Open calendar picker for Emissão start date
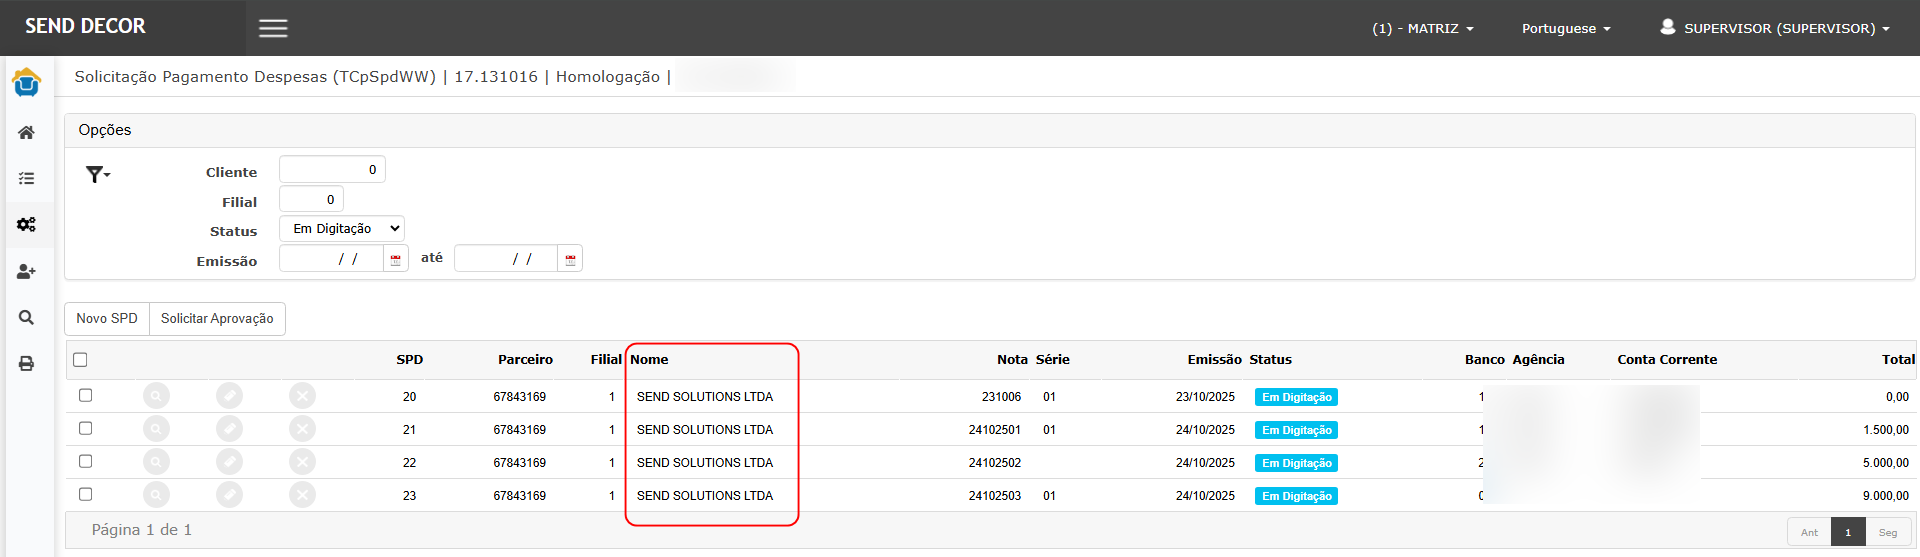This screenshot has width=1920, height=557. 396,260
